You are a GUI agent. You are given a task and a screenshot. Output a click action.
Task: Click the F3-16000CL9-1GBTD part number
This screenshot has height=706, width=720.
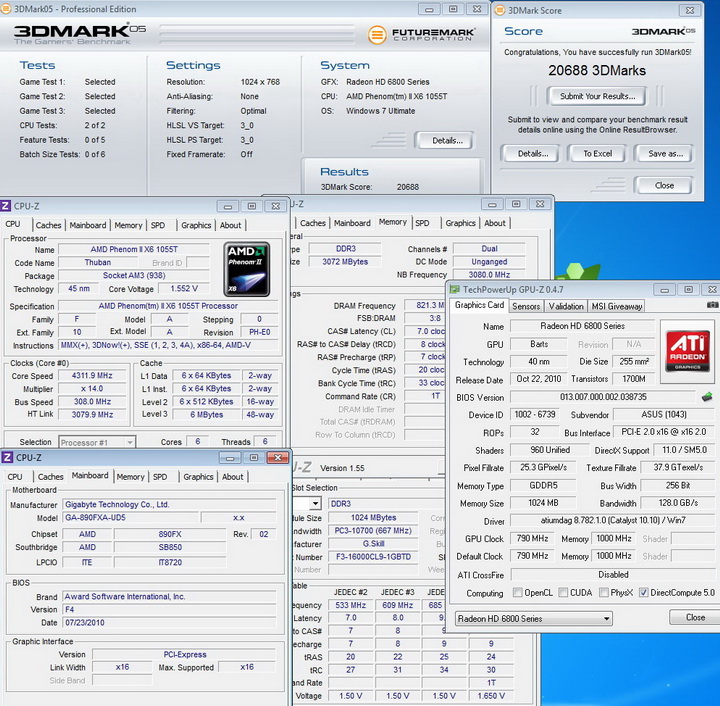pos(373,556)
